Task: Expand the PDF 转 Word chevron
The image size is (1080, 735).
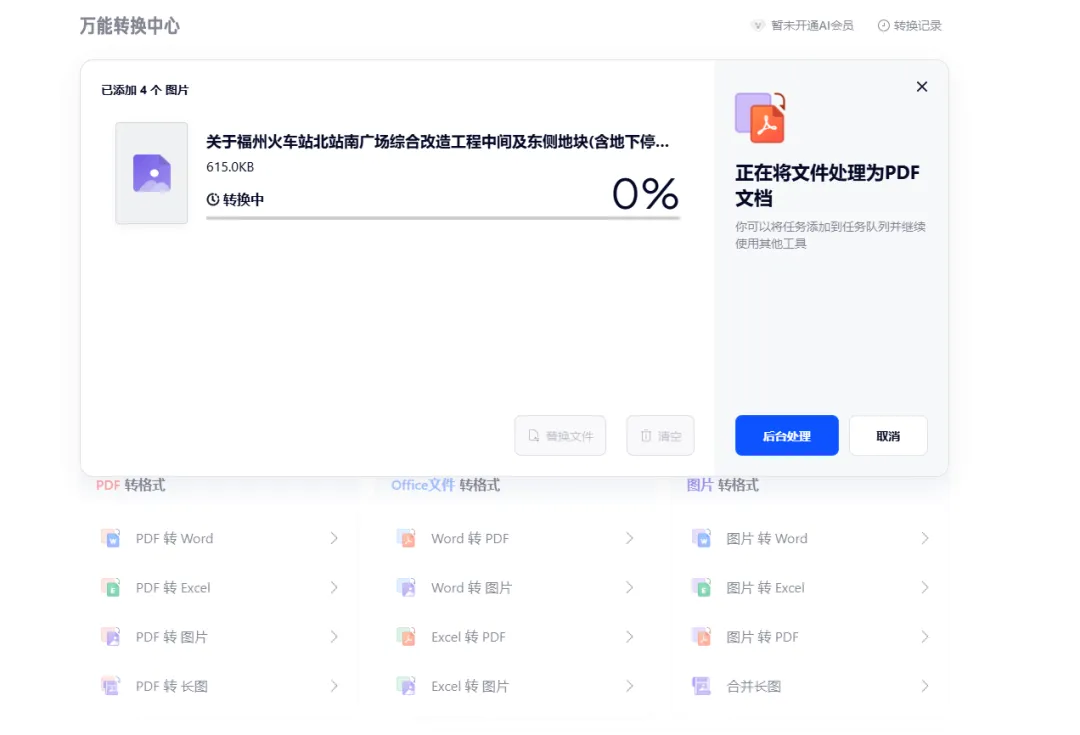Action: [x=334, y=538]
